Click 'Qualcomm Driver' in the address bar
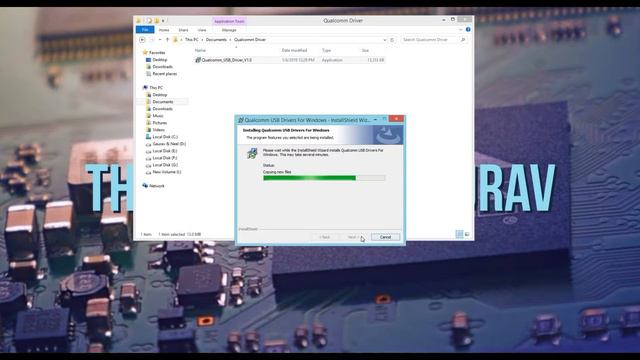Screen dimensions: 640x360 250,40
